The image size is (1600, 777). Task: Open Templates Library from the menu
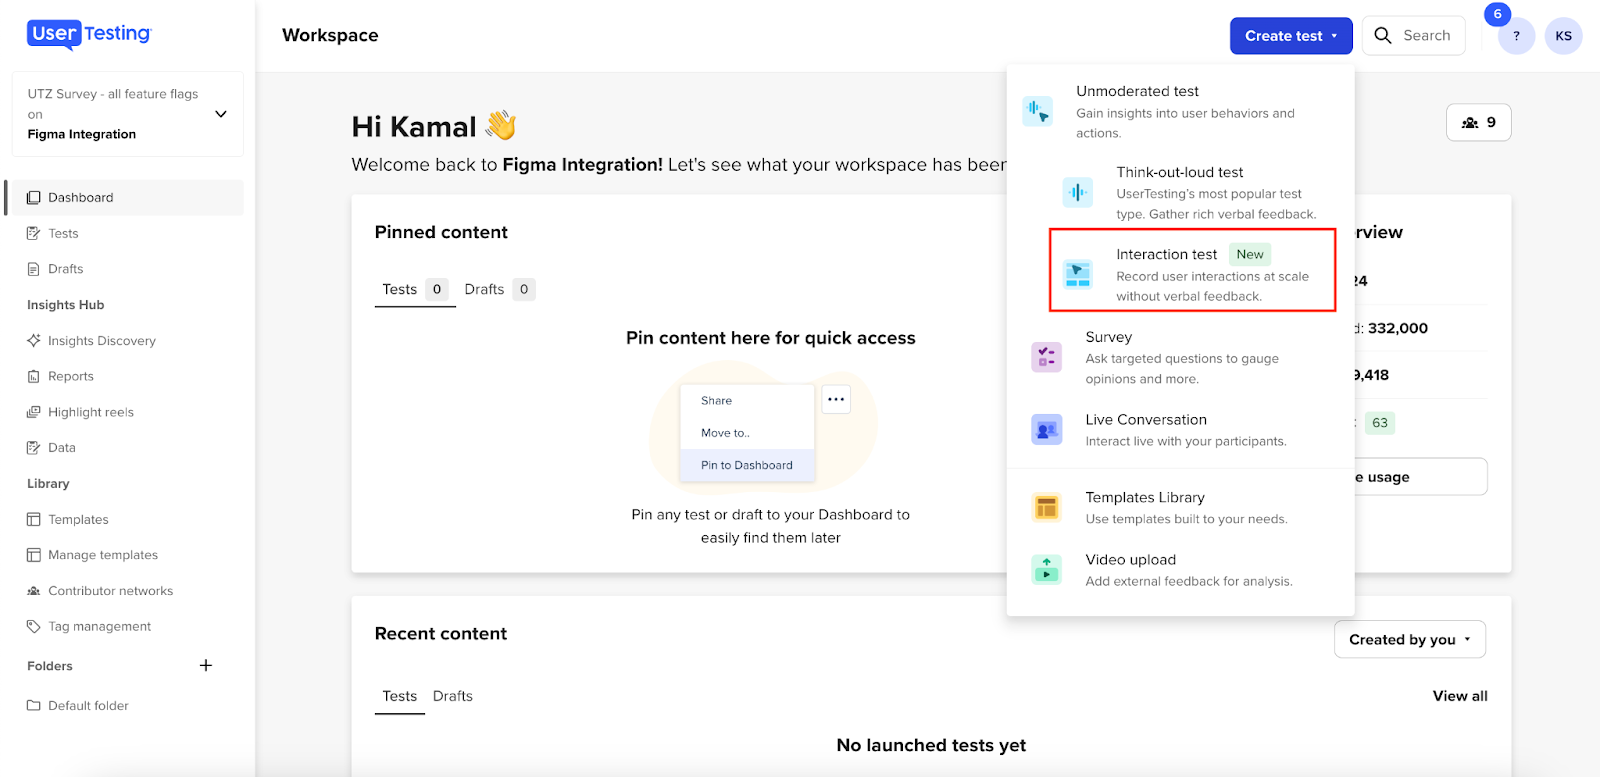click(x=1180, y=508)
